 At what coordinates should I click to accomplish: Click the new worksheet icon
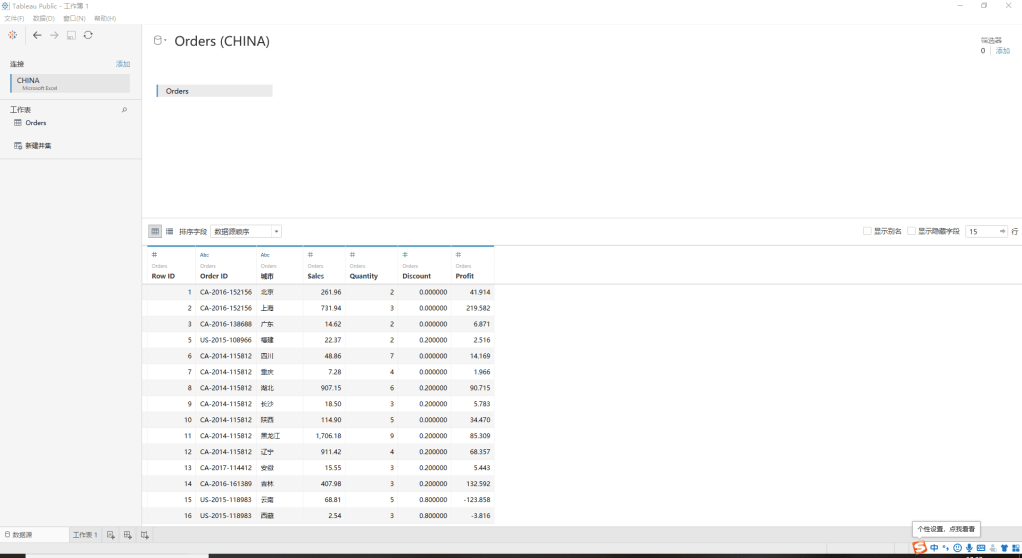pos(111,536)
